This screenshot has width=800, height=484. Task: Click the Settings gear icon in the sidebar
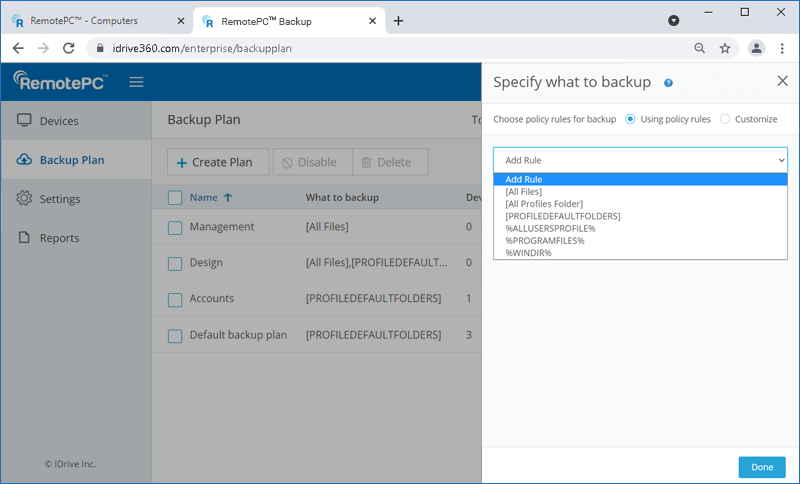click(24, 198)
